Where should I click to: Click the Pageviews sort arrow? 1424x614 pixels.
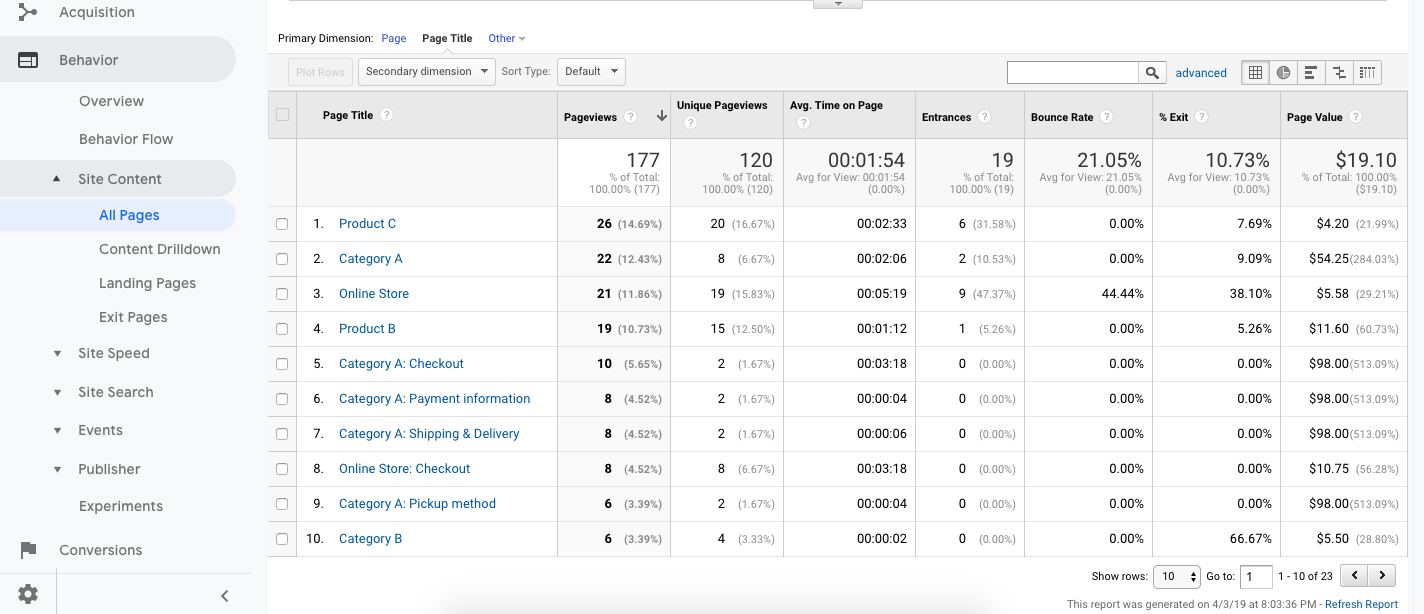(661, 117)
